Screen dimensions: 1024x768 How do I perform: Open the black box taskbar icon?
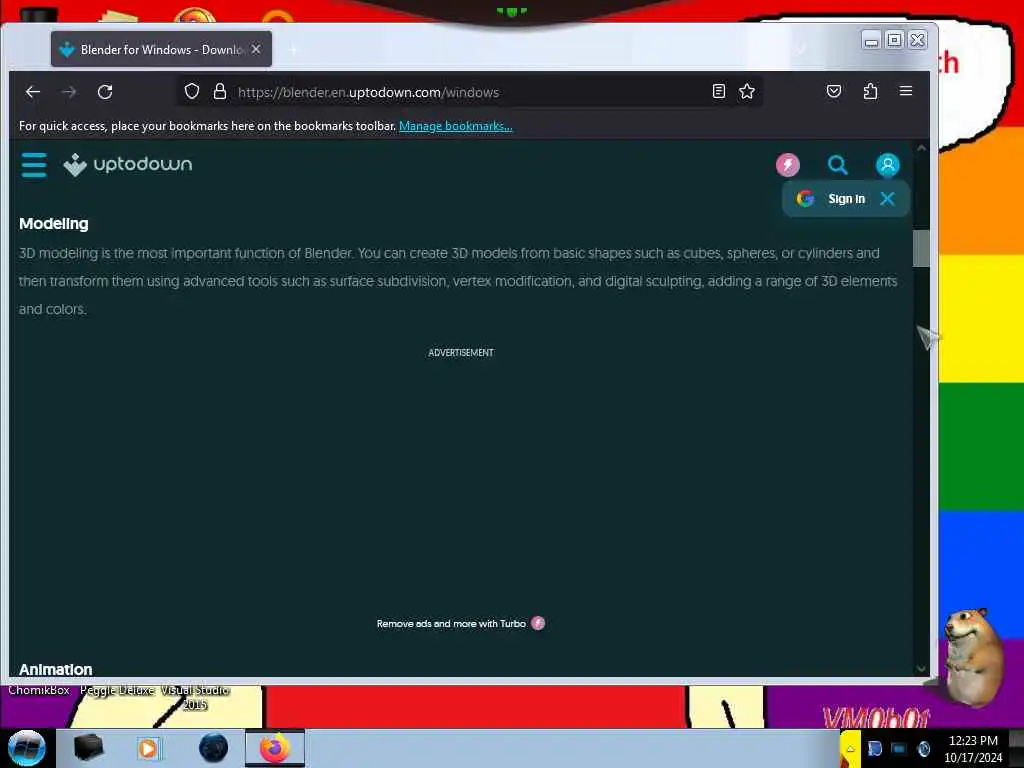tap(88, 748)
